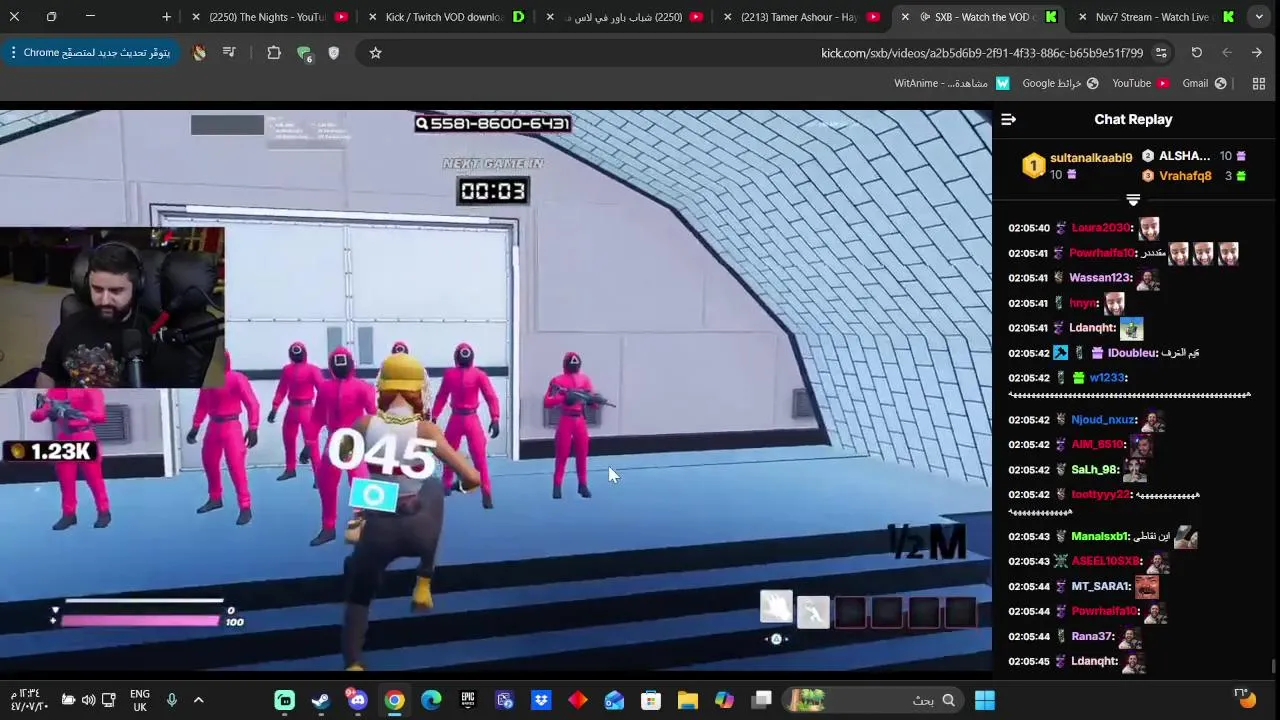Close The Nights YouTube tab
The image size is (1280, 720).
tap(196, 17)
